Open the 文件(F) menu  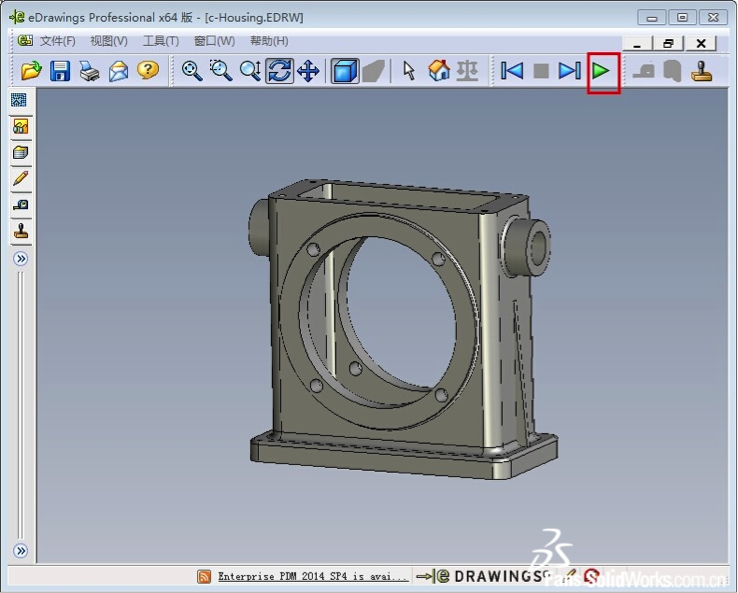(57, 41)
